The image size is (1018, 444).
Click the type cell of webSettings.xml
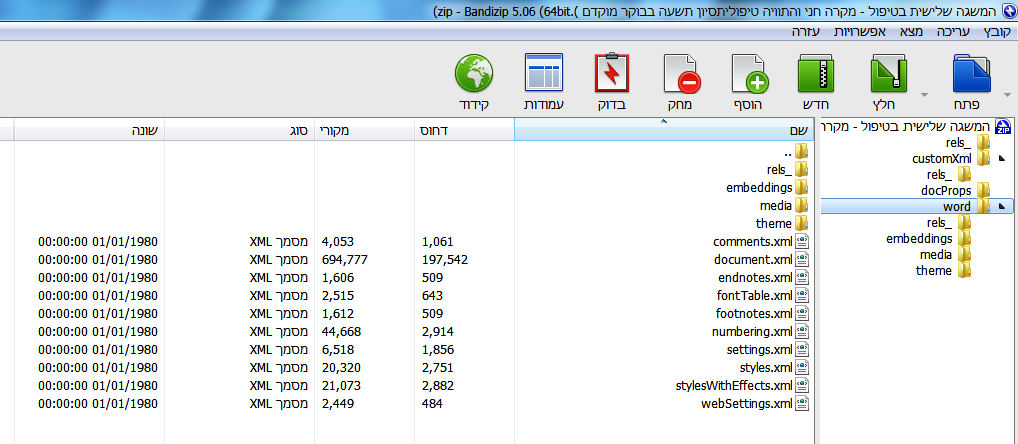point(279,404)
